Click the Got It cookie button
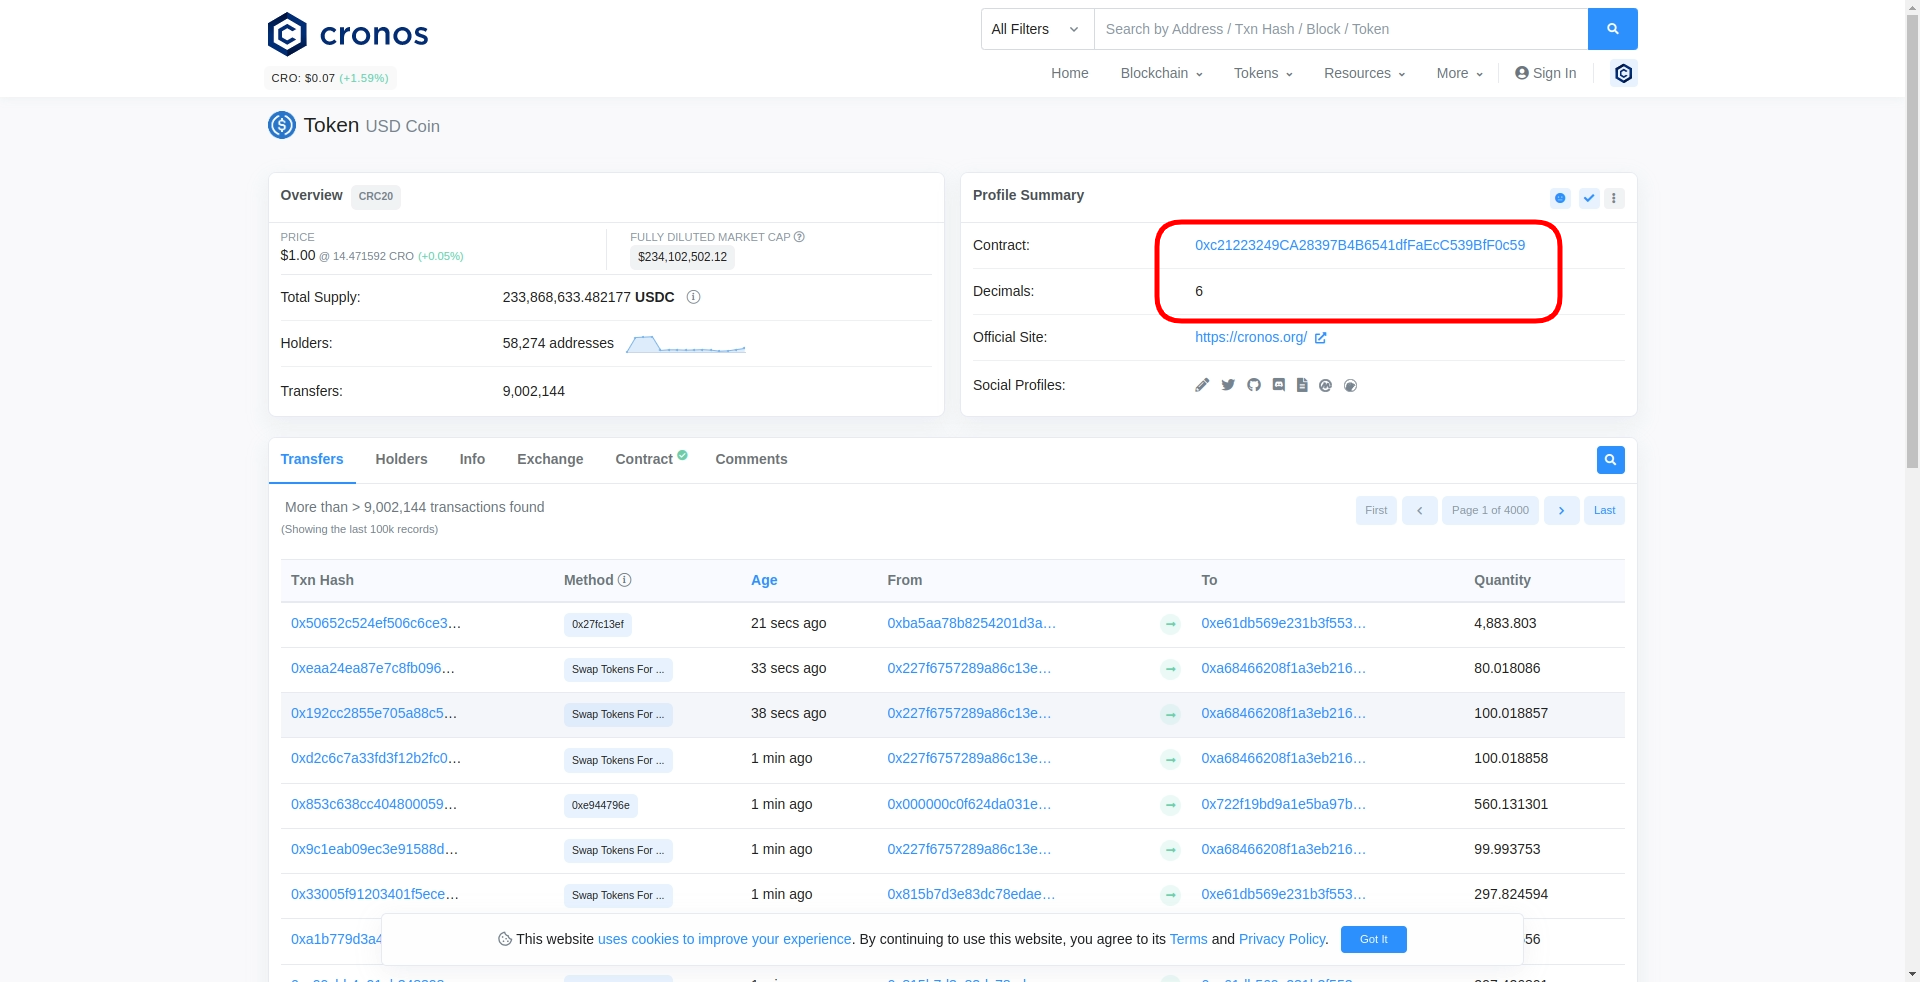 [x=1373, y=939]
